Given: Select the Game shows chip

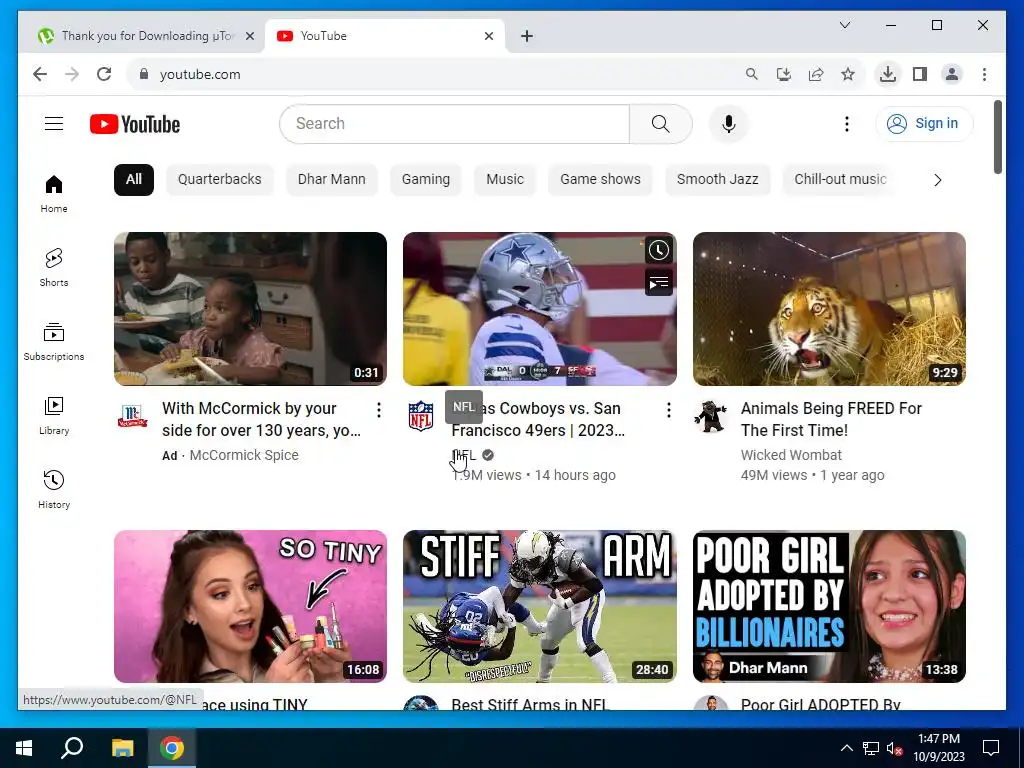Looking at the screenshot, I should point(600,180).
